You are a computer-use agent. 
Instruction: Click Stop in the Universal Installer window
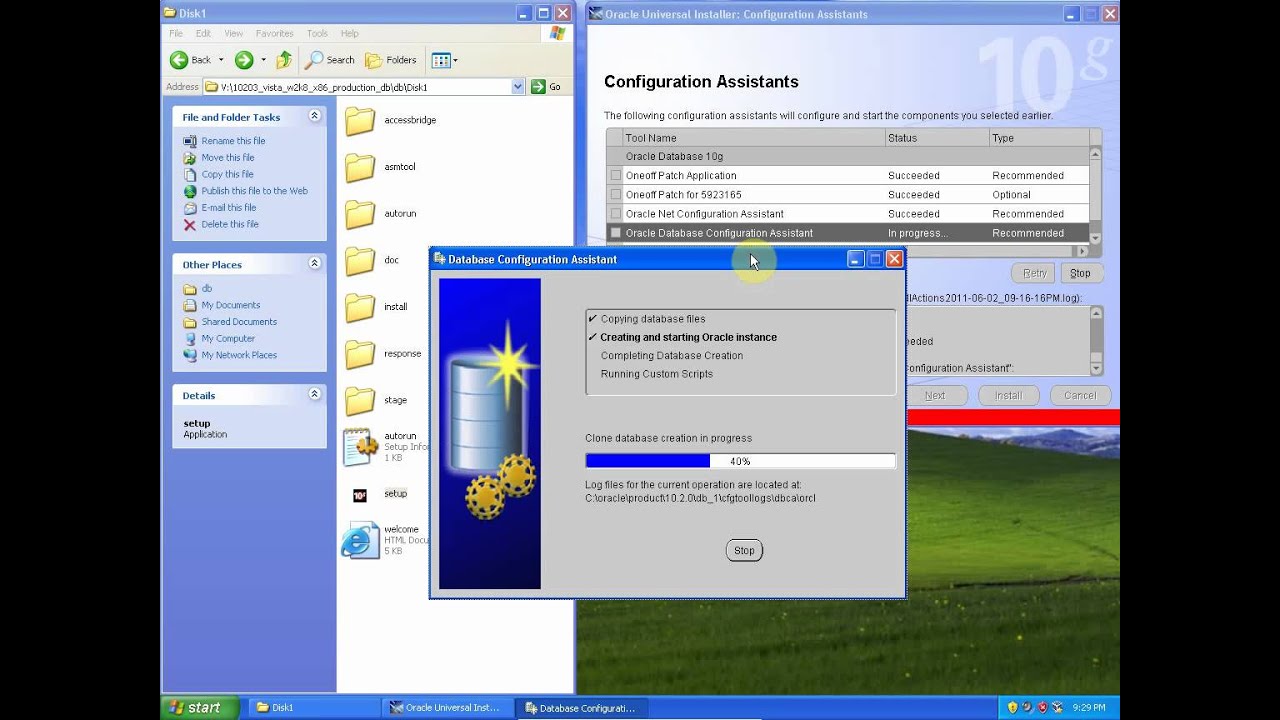pos(1080,273)
